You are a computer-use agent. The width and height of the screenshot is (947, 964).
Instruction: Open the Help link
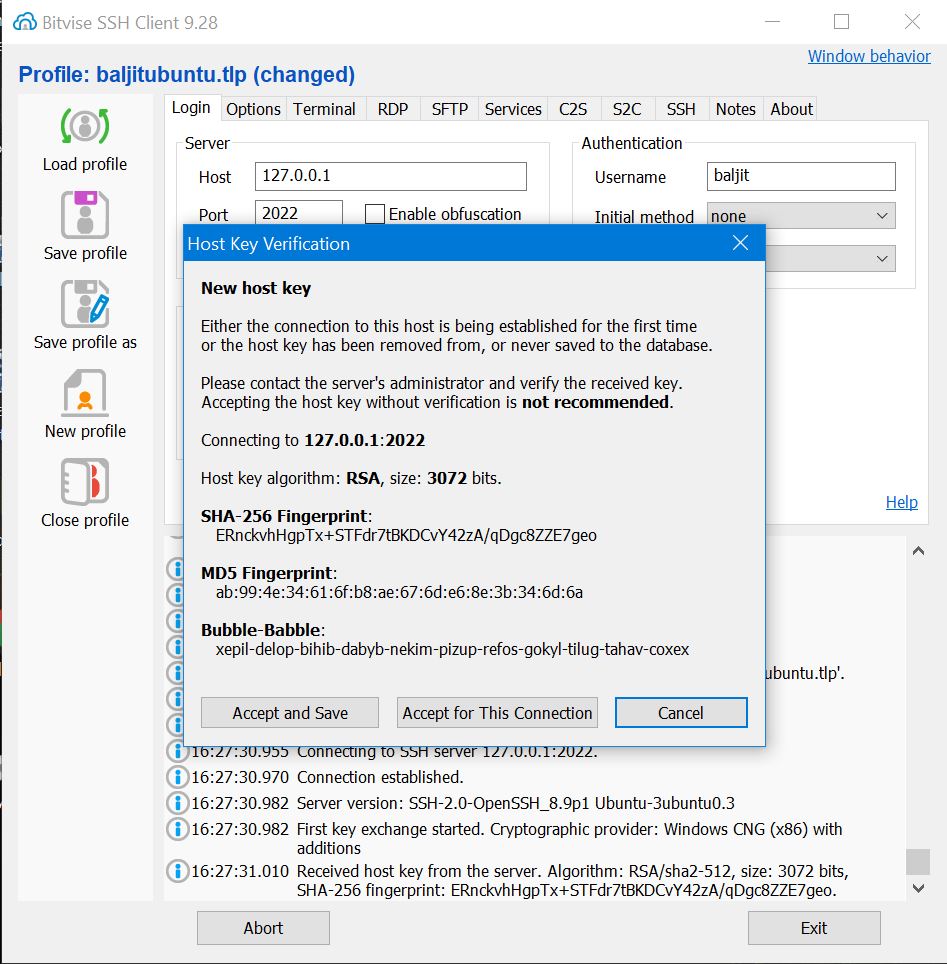coord(901,502)
